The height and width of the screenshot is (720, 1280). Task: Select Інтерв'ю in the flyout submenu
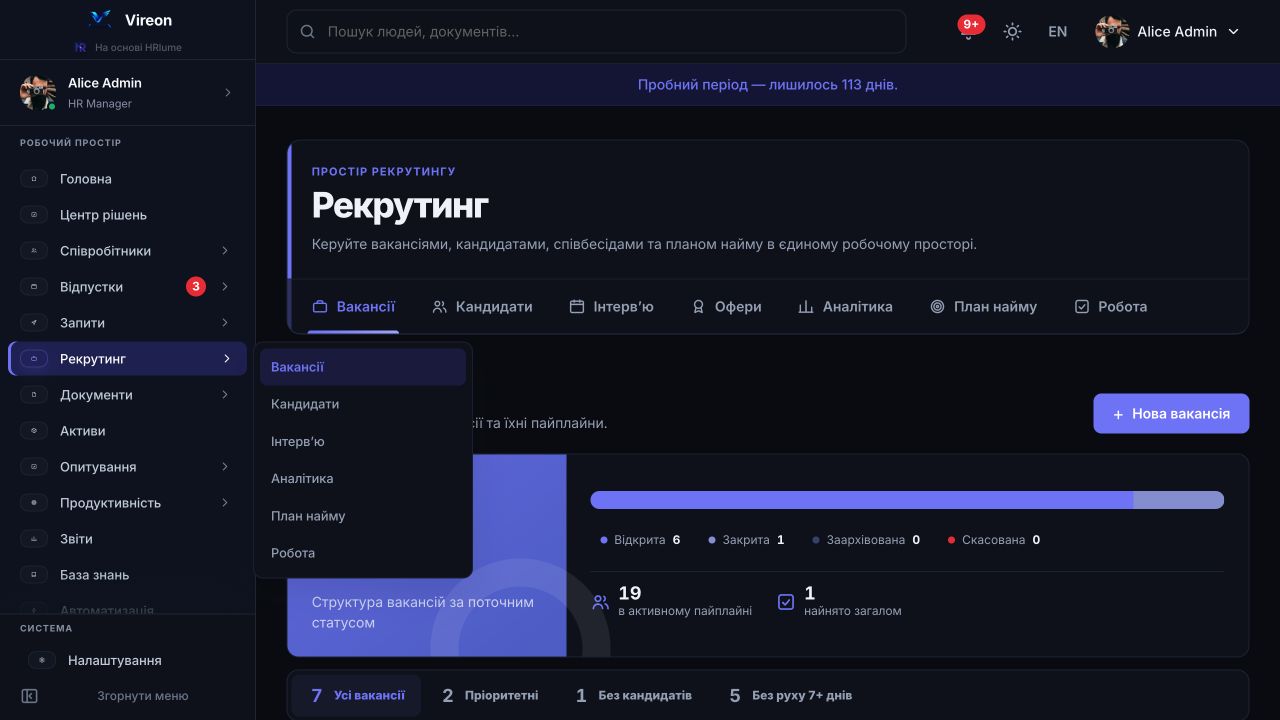click(x=363, y=441)
